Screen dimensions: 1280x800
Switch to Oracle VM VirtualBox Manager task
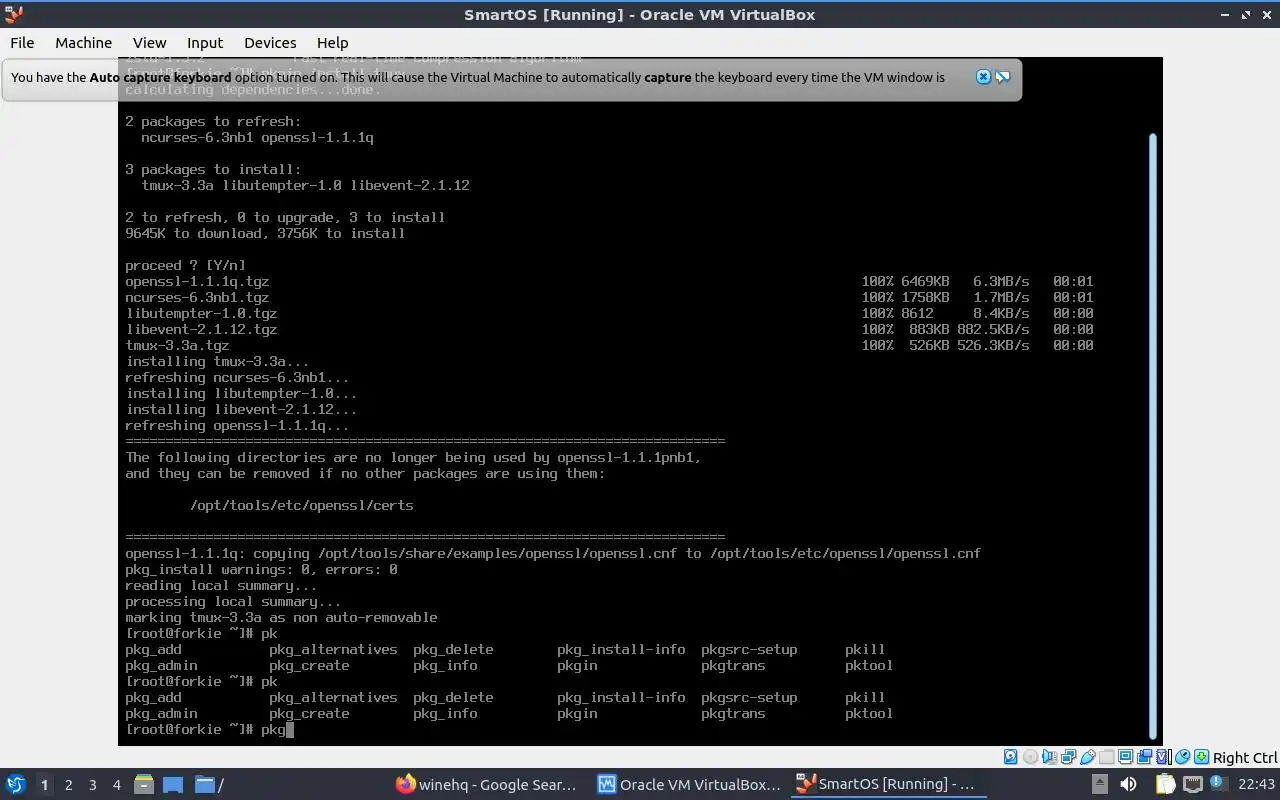click(688, 784)
